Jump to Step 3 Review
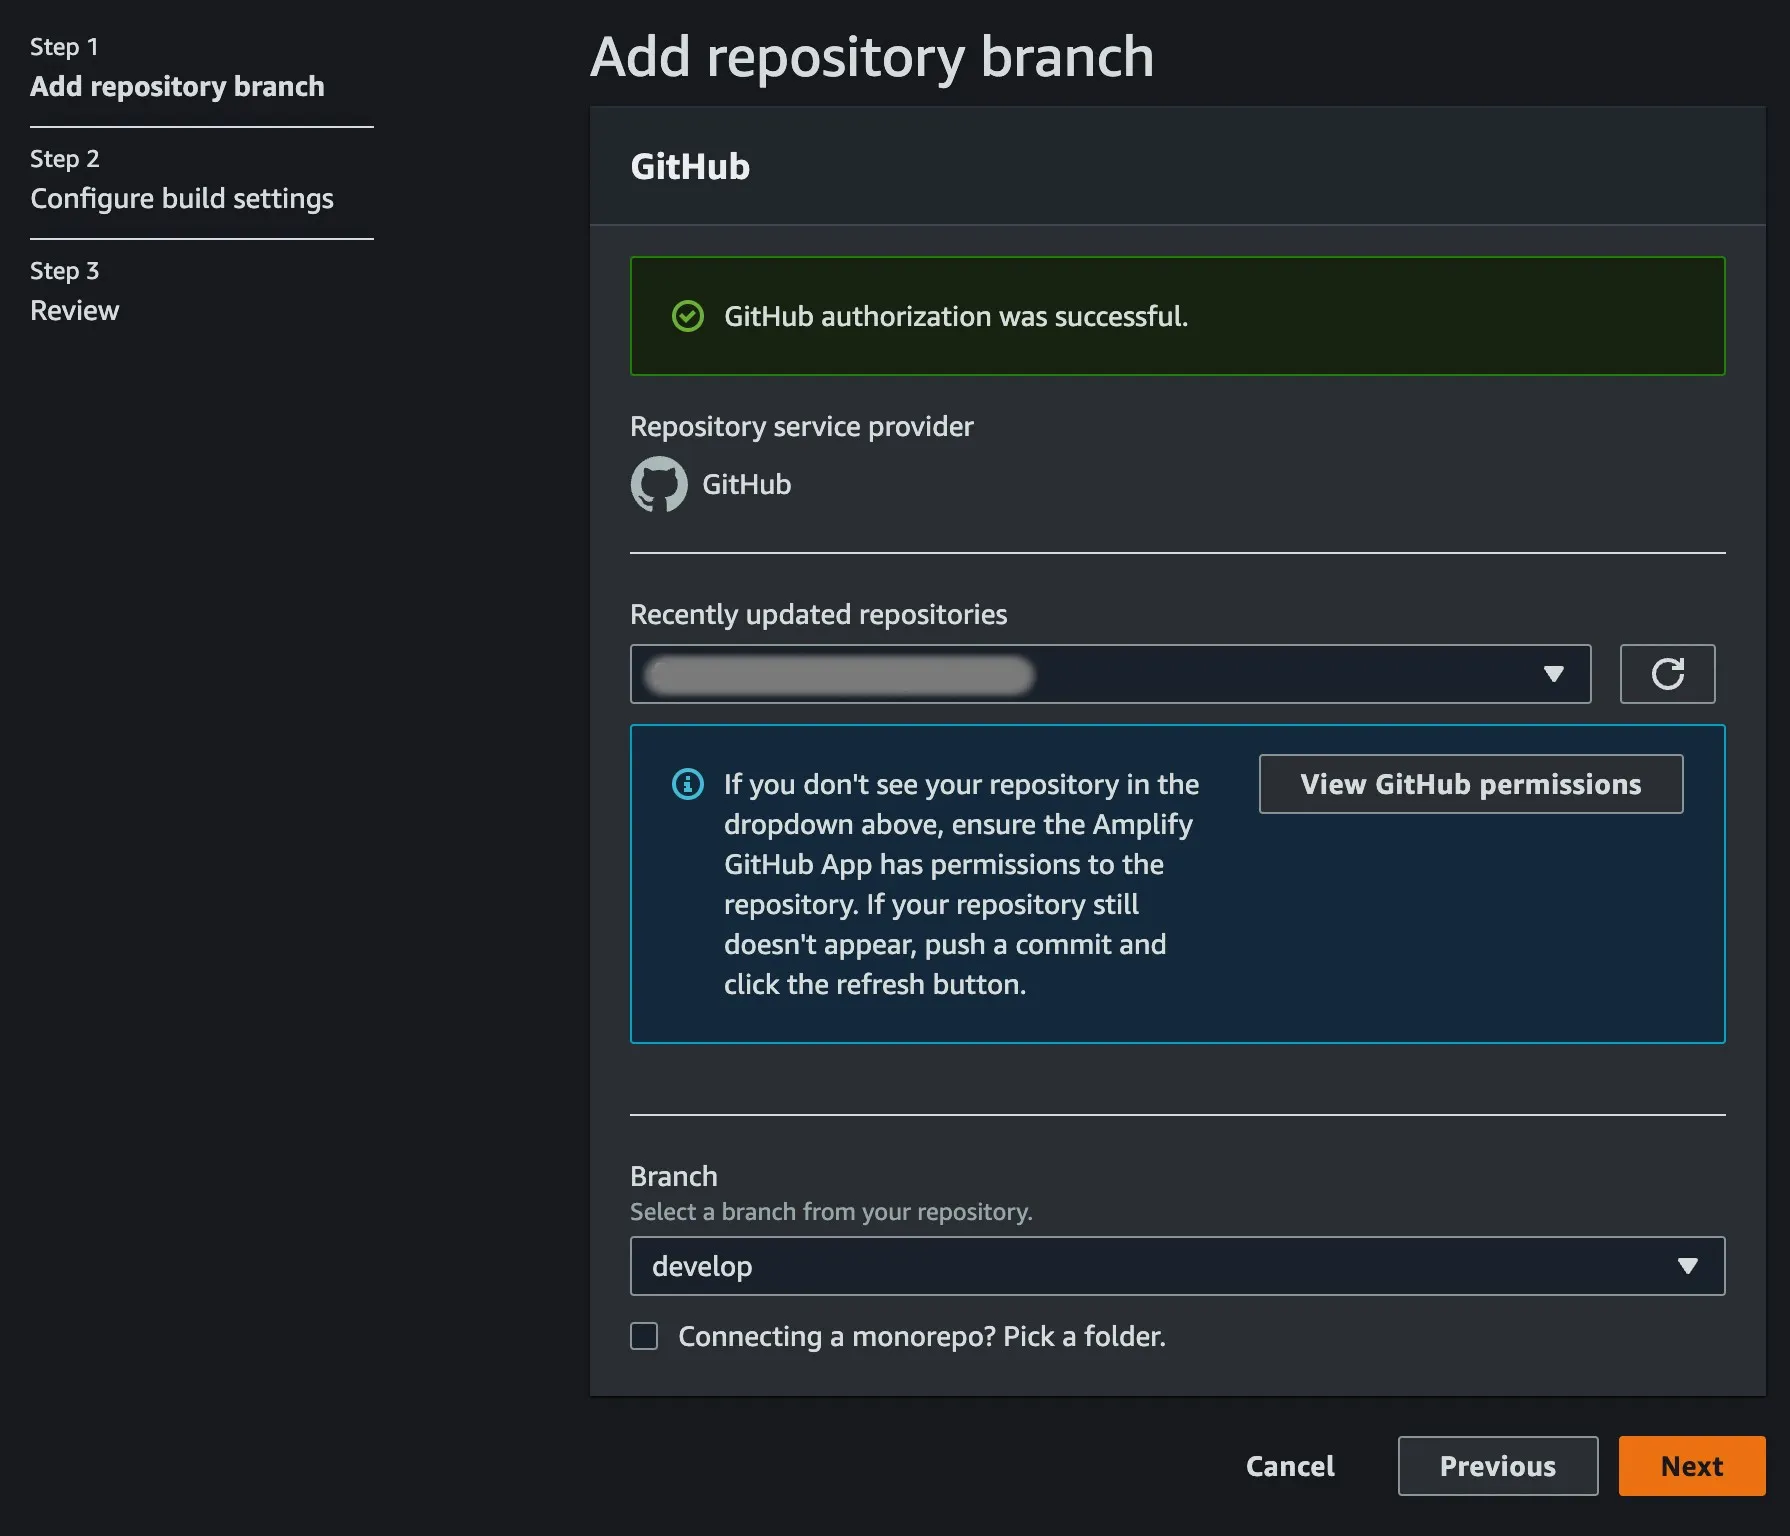 point(75,311)
